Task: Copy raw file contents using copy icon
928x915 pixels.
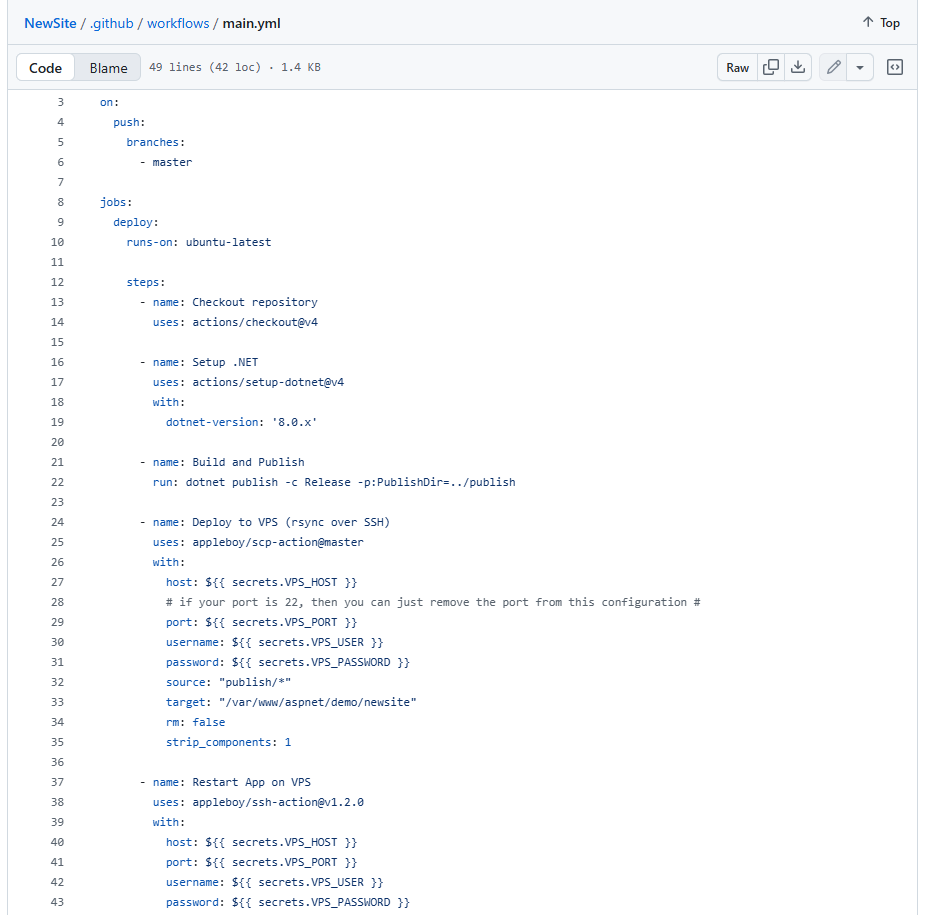Action: [x=770, y=67]
